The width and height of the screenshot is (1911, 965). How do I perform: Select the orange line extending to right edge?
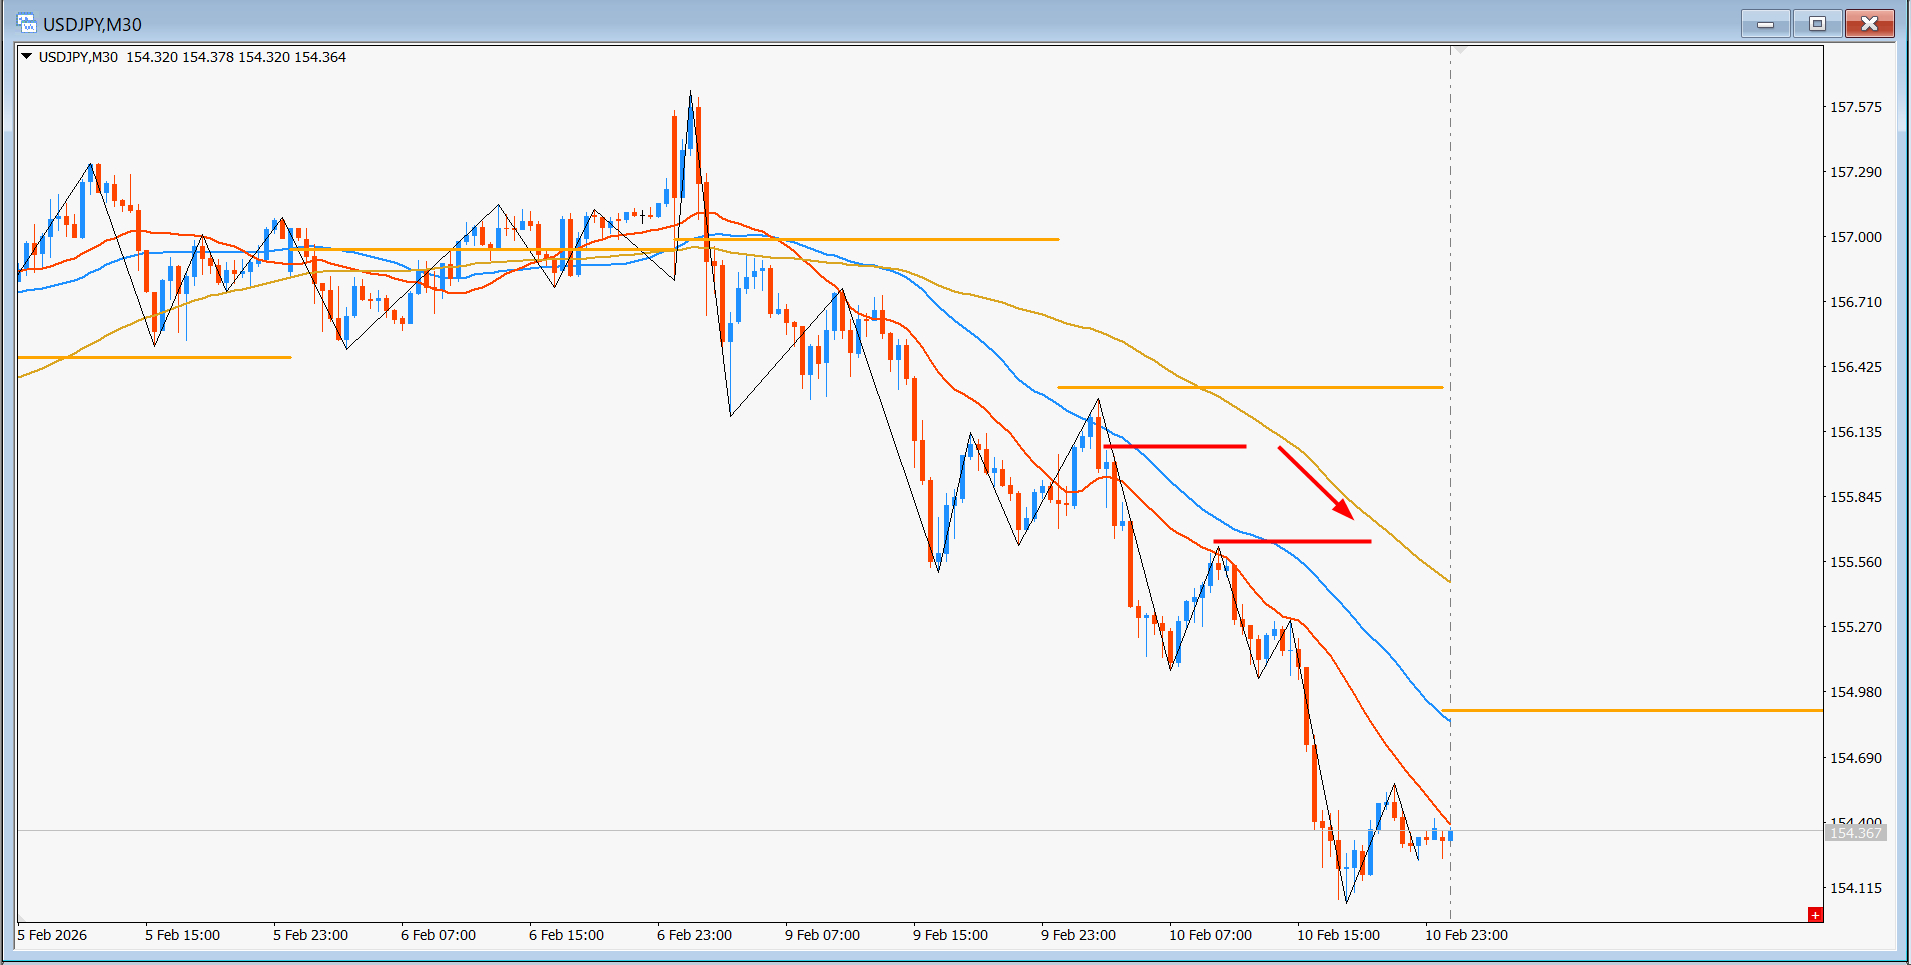pos(1632,710)
